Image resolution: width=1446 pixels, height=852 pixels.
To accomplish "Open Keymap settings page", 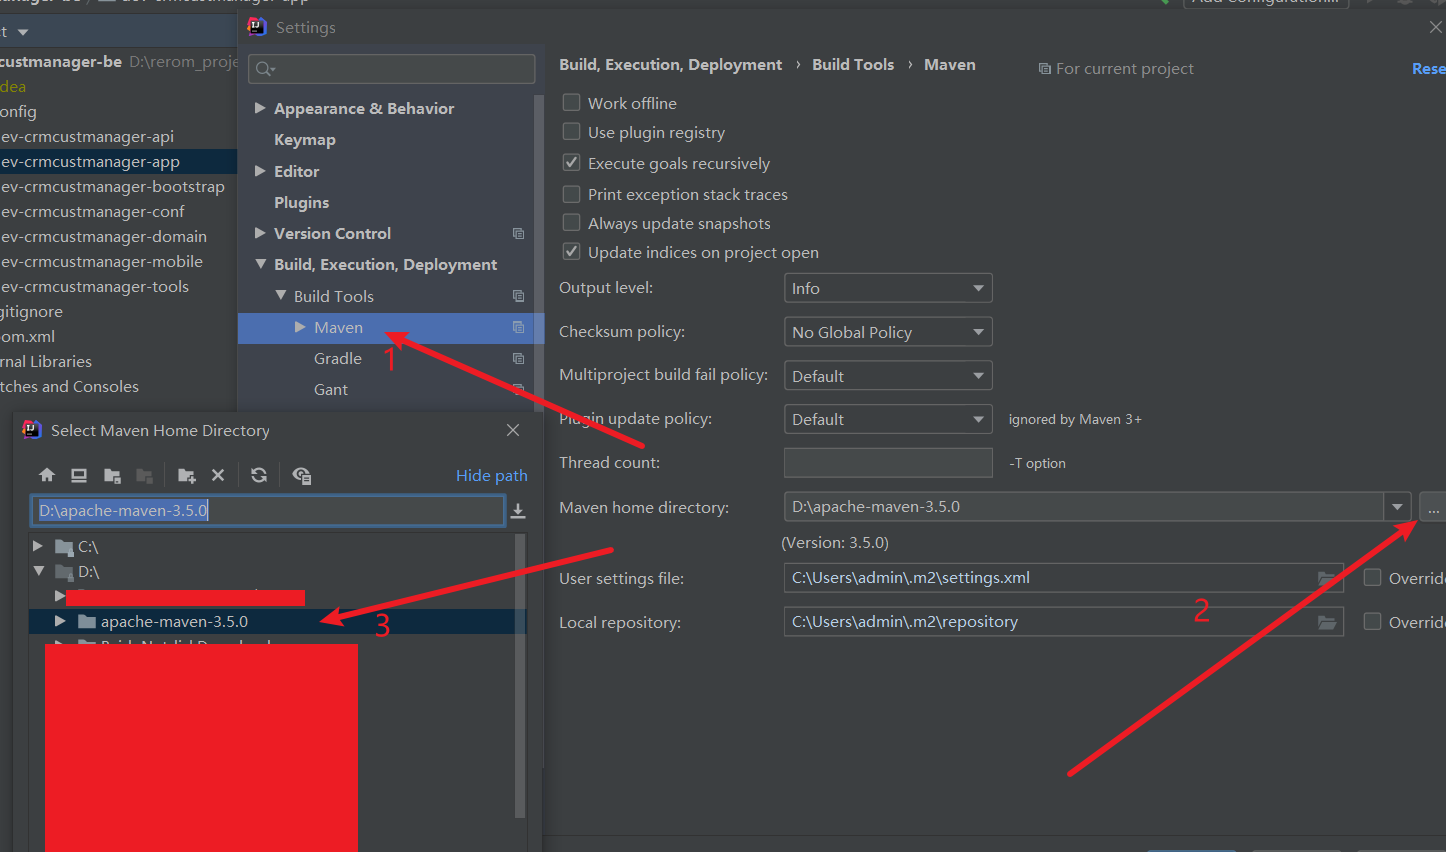I will coord(305,140).
